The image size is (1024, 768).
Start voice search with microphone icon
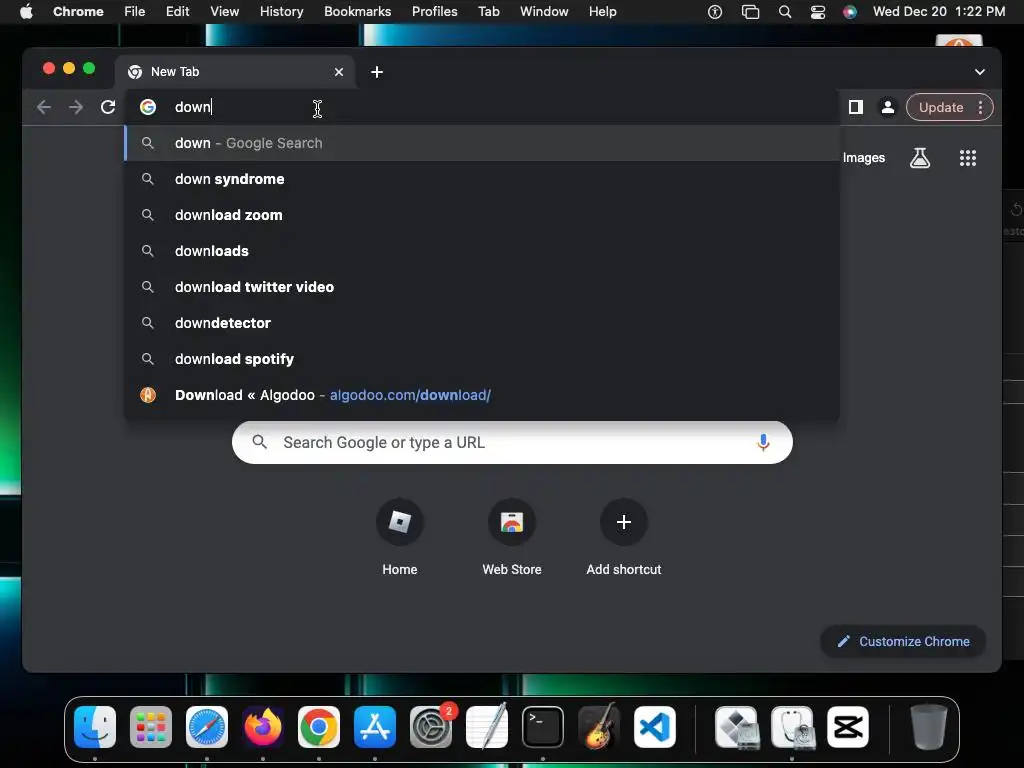coord(763,442)
